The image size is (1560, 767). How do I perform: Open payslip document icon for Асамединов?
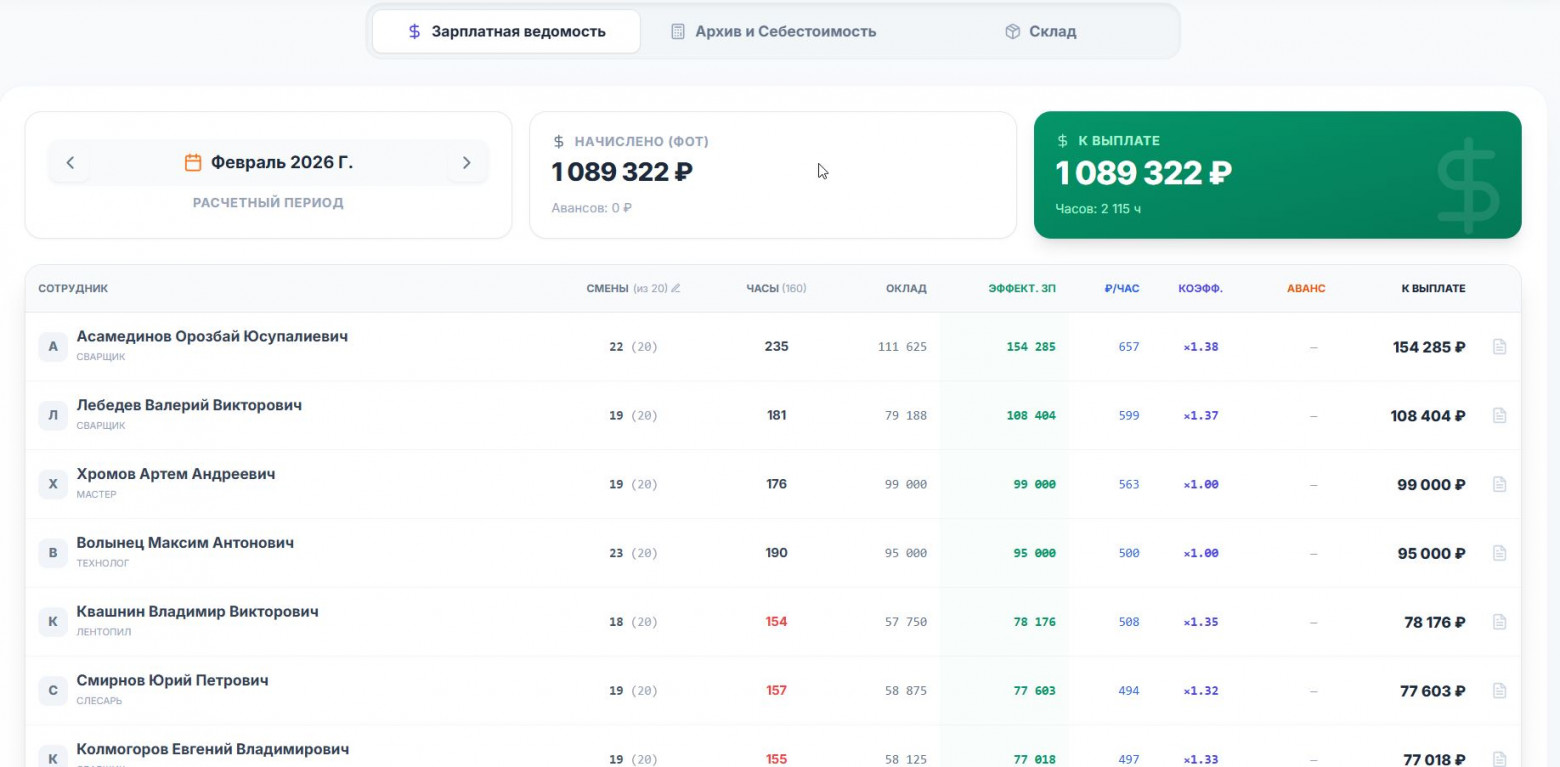(x=1499, y=347)
